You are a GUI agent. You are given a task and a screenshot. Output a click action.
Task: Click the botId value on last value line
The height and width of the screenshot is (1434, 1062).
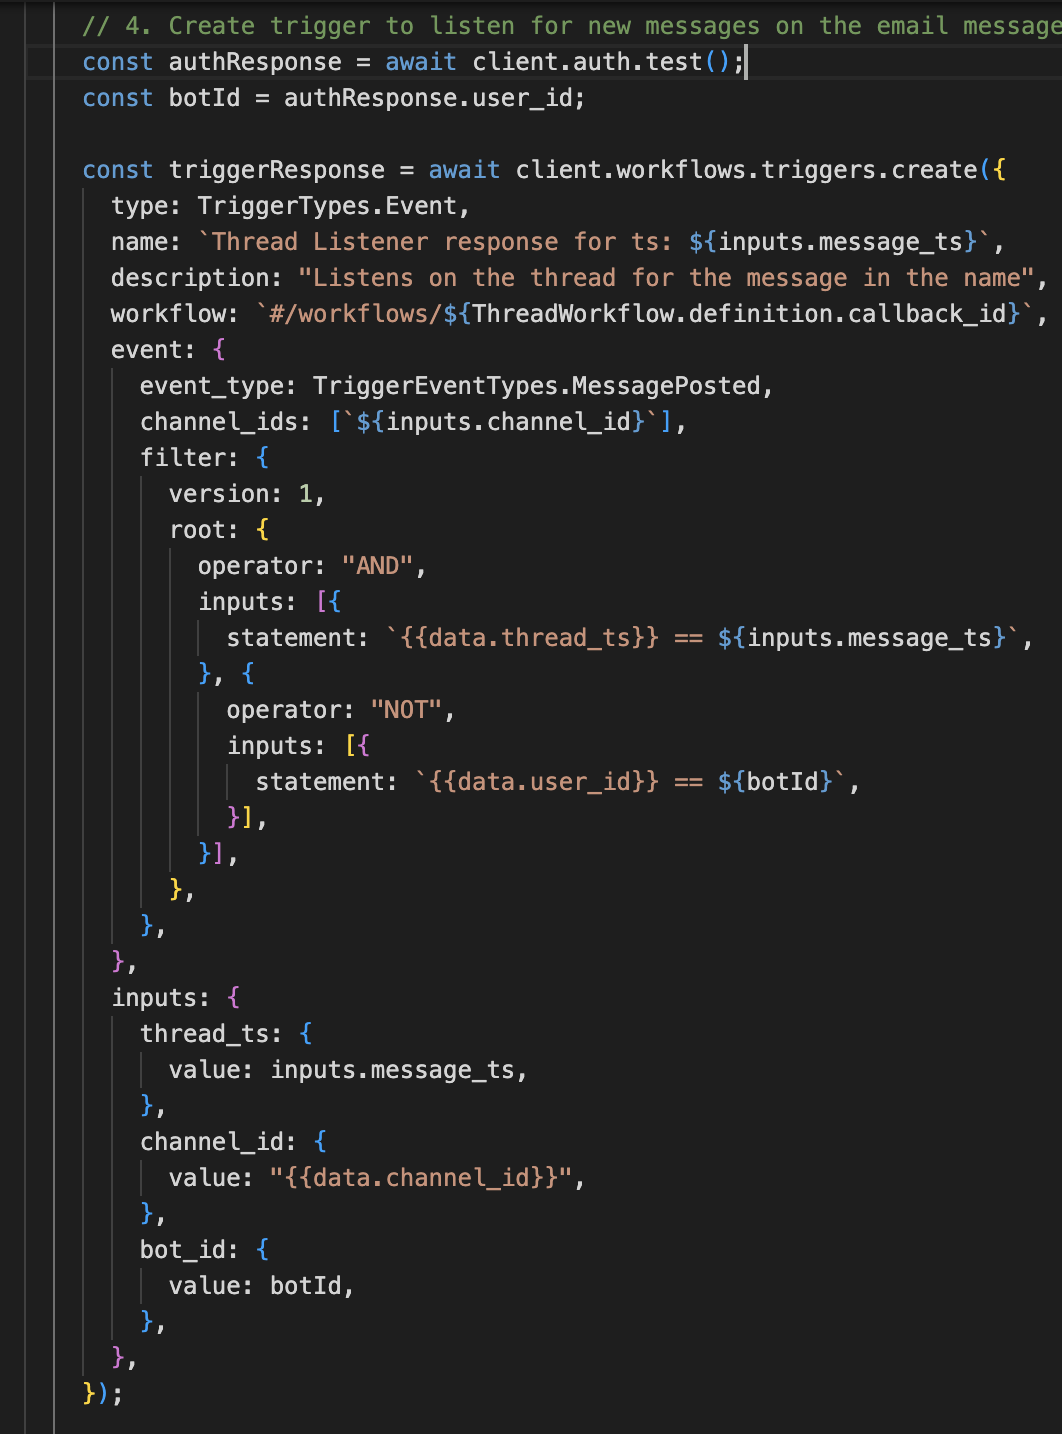[x=306, y=1286]
